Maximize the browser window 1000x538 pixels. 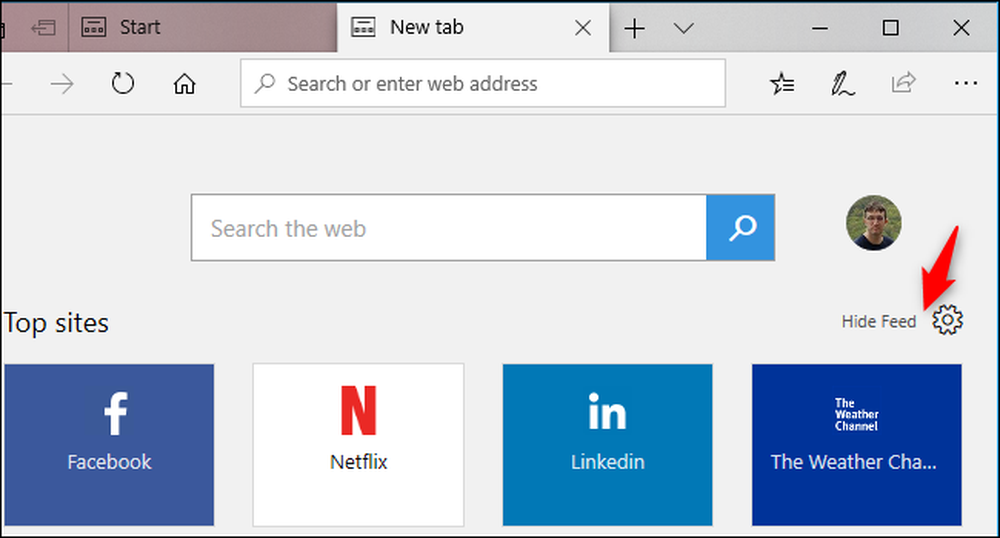pos(890,28)
